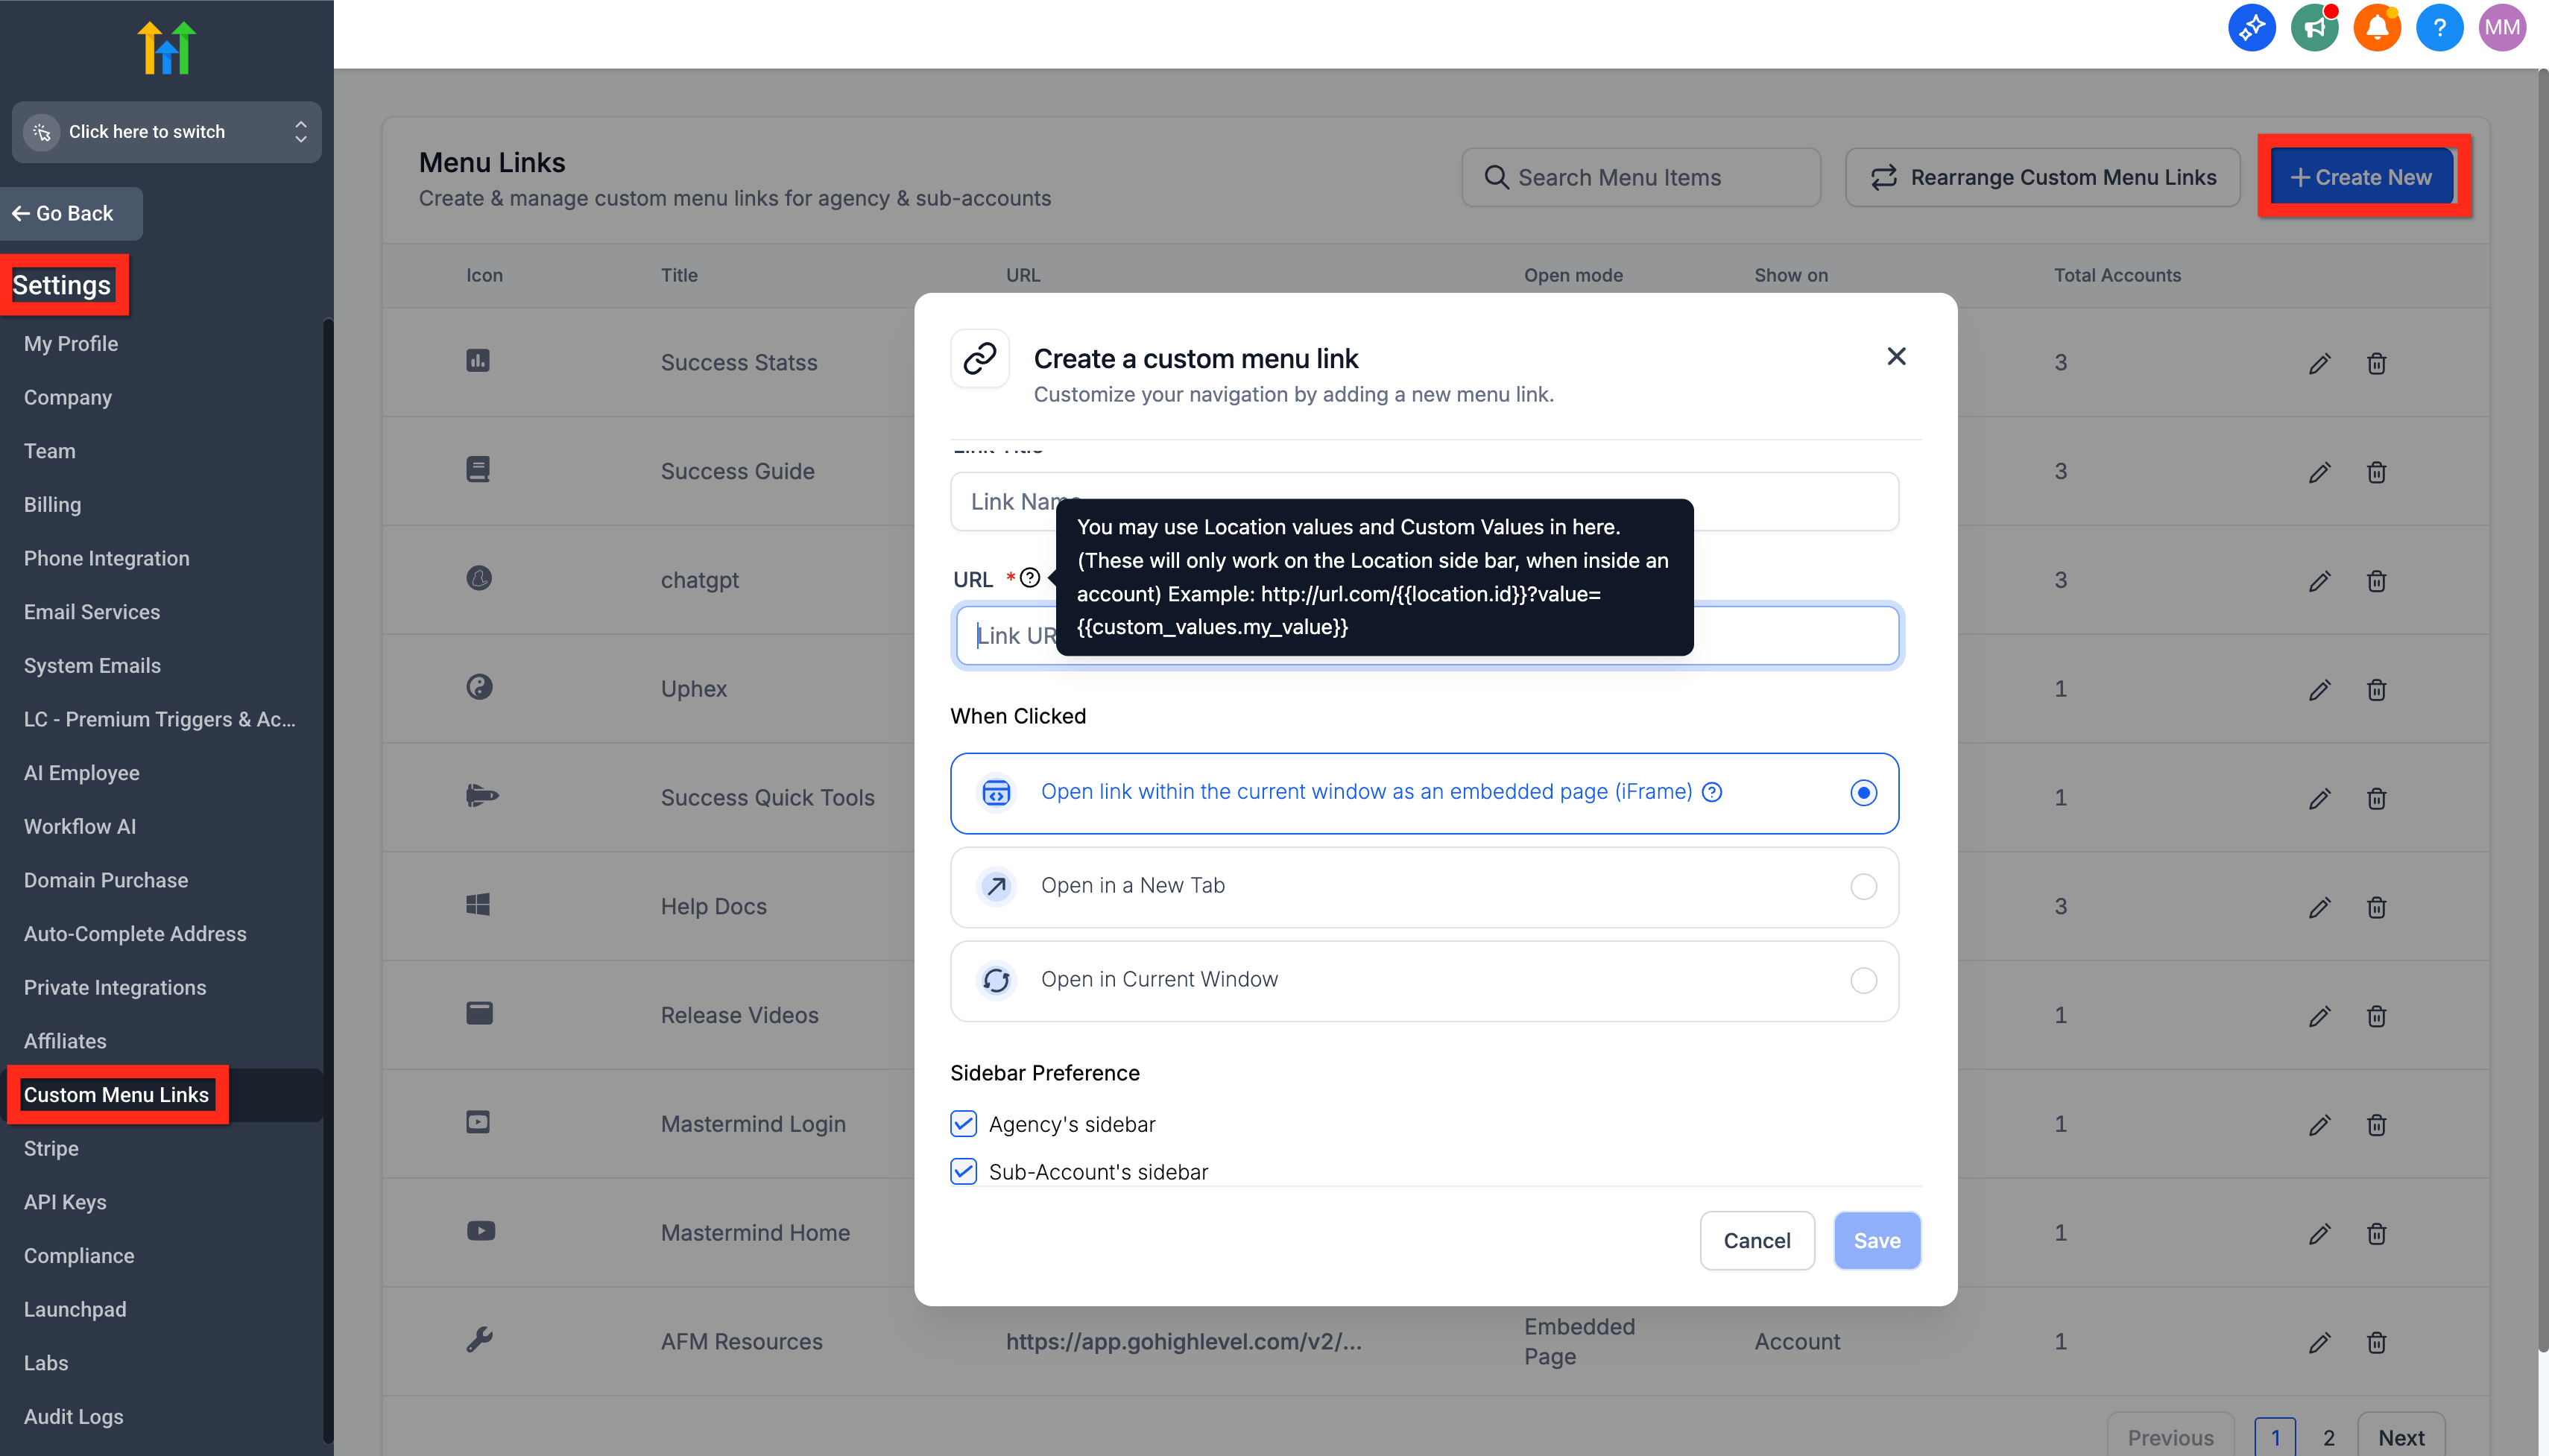The width and height of the screenshot is (2549, 1456).
Task: Close the custom menu link dialog
Action: [x=1895, y=357]
